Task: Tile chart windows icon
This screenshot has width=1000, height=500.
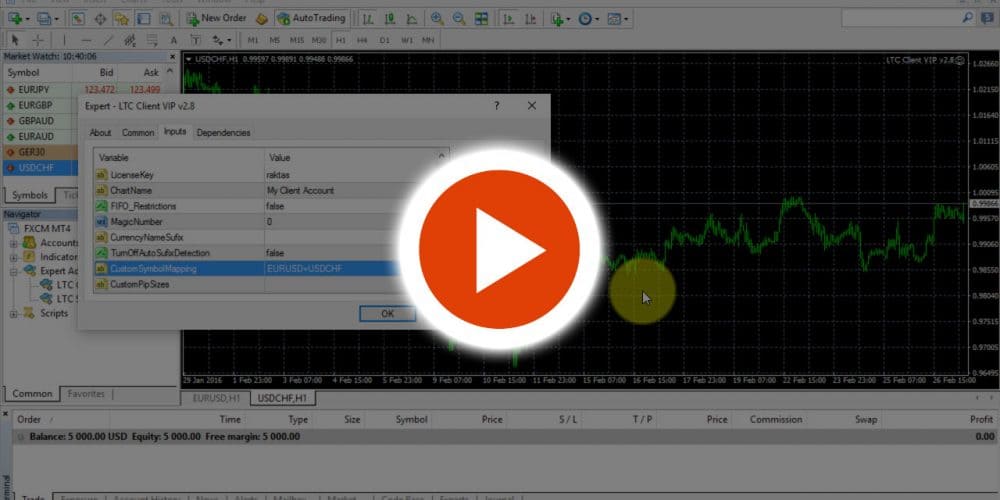Action: 482,18
